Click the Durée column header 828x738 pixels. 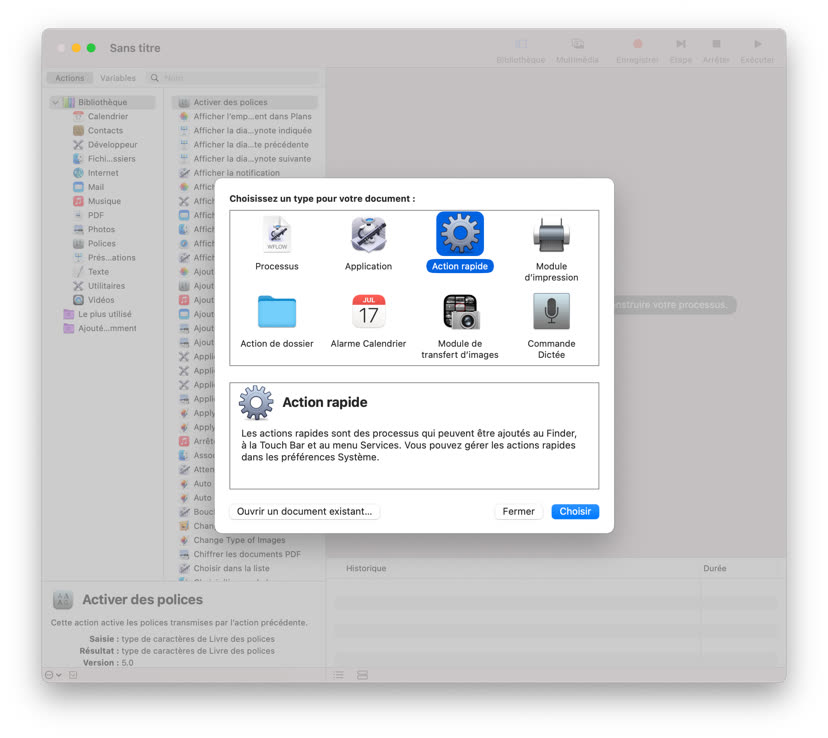pyautogui.click(x=714, y=568)
